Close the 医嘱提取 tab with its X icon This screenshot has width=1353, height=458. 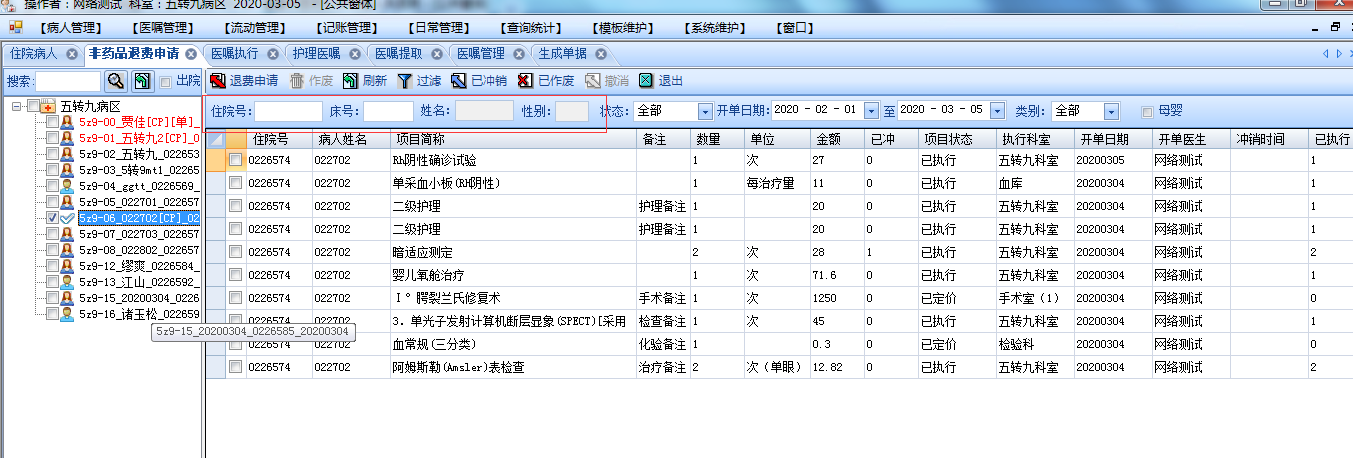click(x=436, y=53)
